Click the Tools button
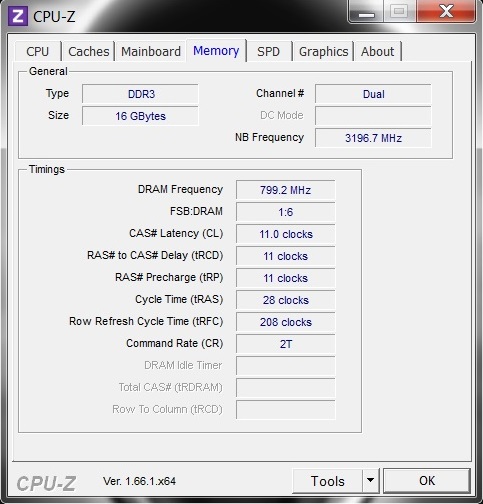The width and height of the screenshot is (483, 504). click(327, 480)
